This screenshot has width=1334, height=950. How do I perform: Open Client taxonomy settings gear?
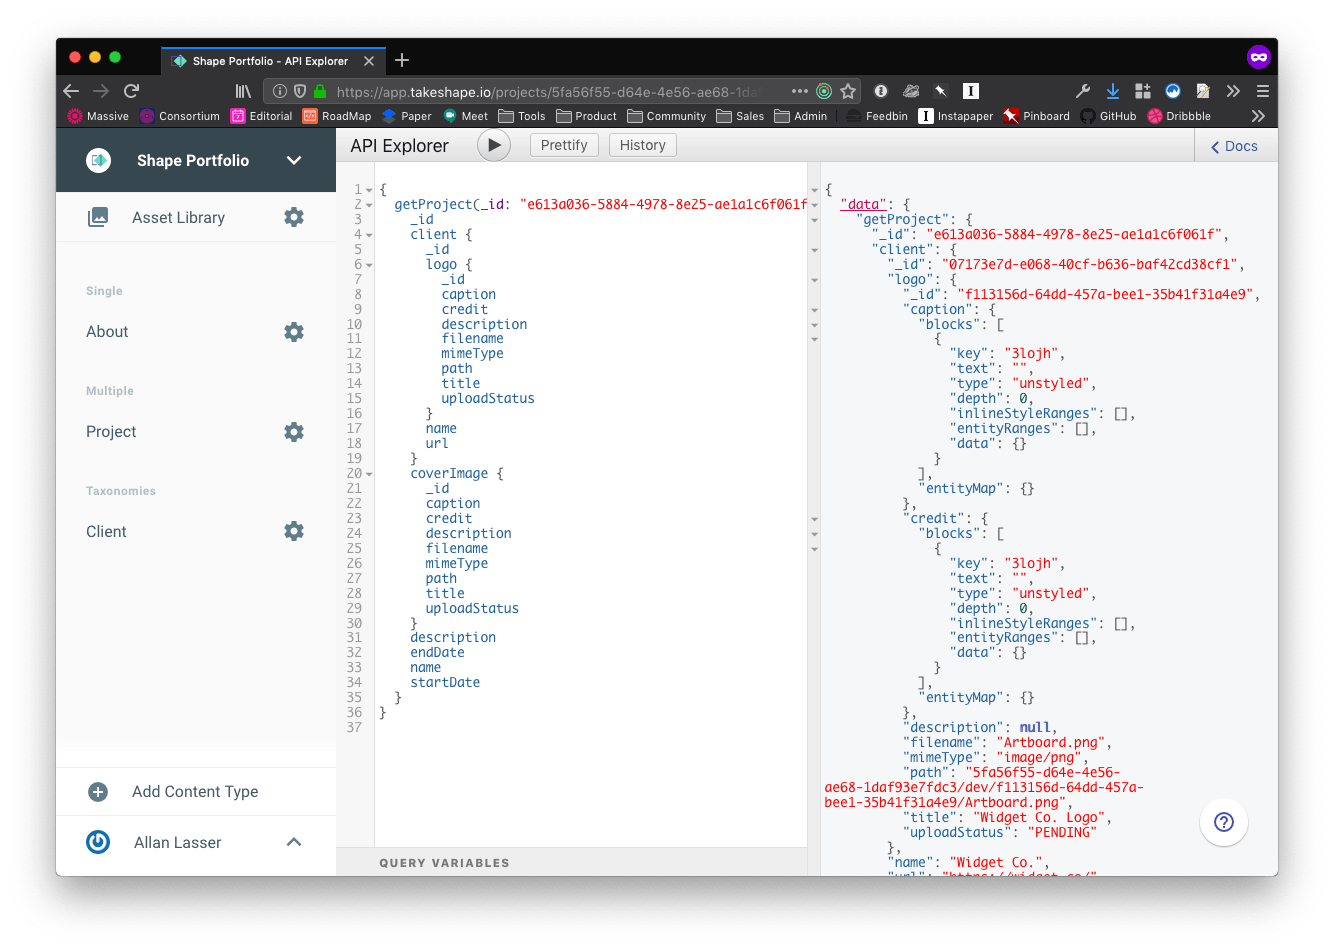(x=294, y=531)
